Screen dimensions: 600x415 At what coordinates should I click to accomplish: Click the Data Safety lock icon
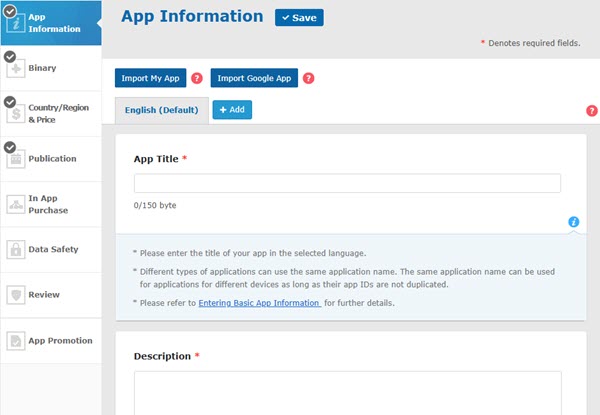[x=16, y=250]
